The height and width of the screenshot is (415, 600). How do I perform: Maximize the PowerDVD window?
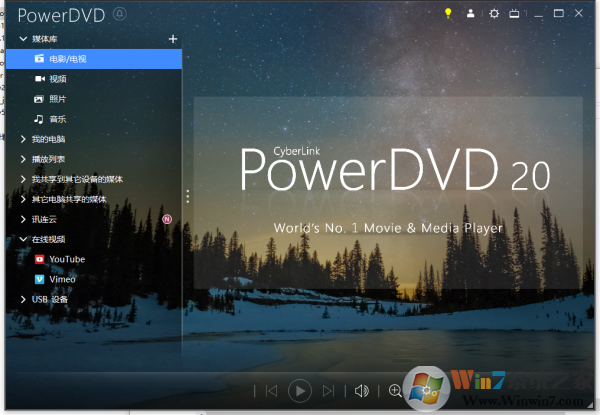[x=559, y=14]
